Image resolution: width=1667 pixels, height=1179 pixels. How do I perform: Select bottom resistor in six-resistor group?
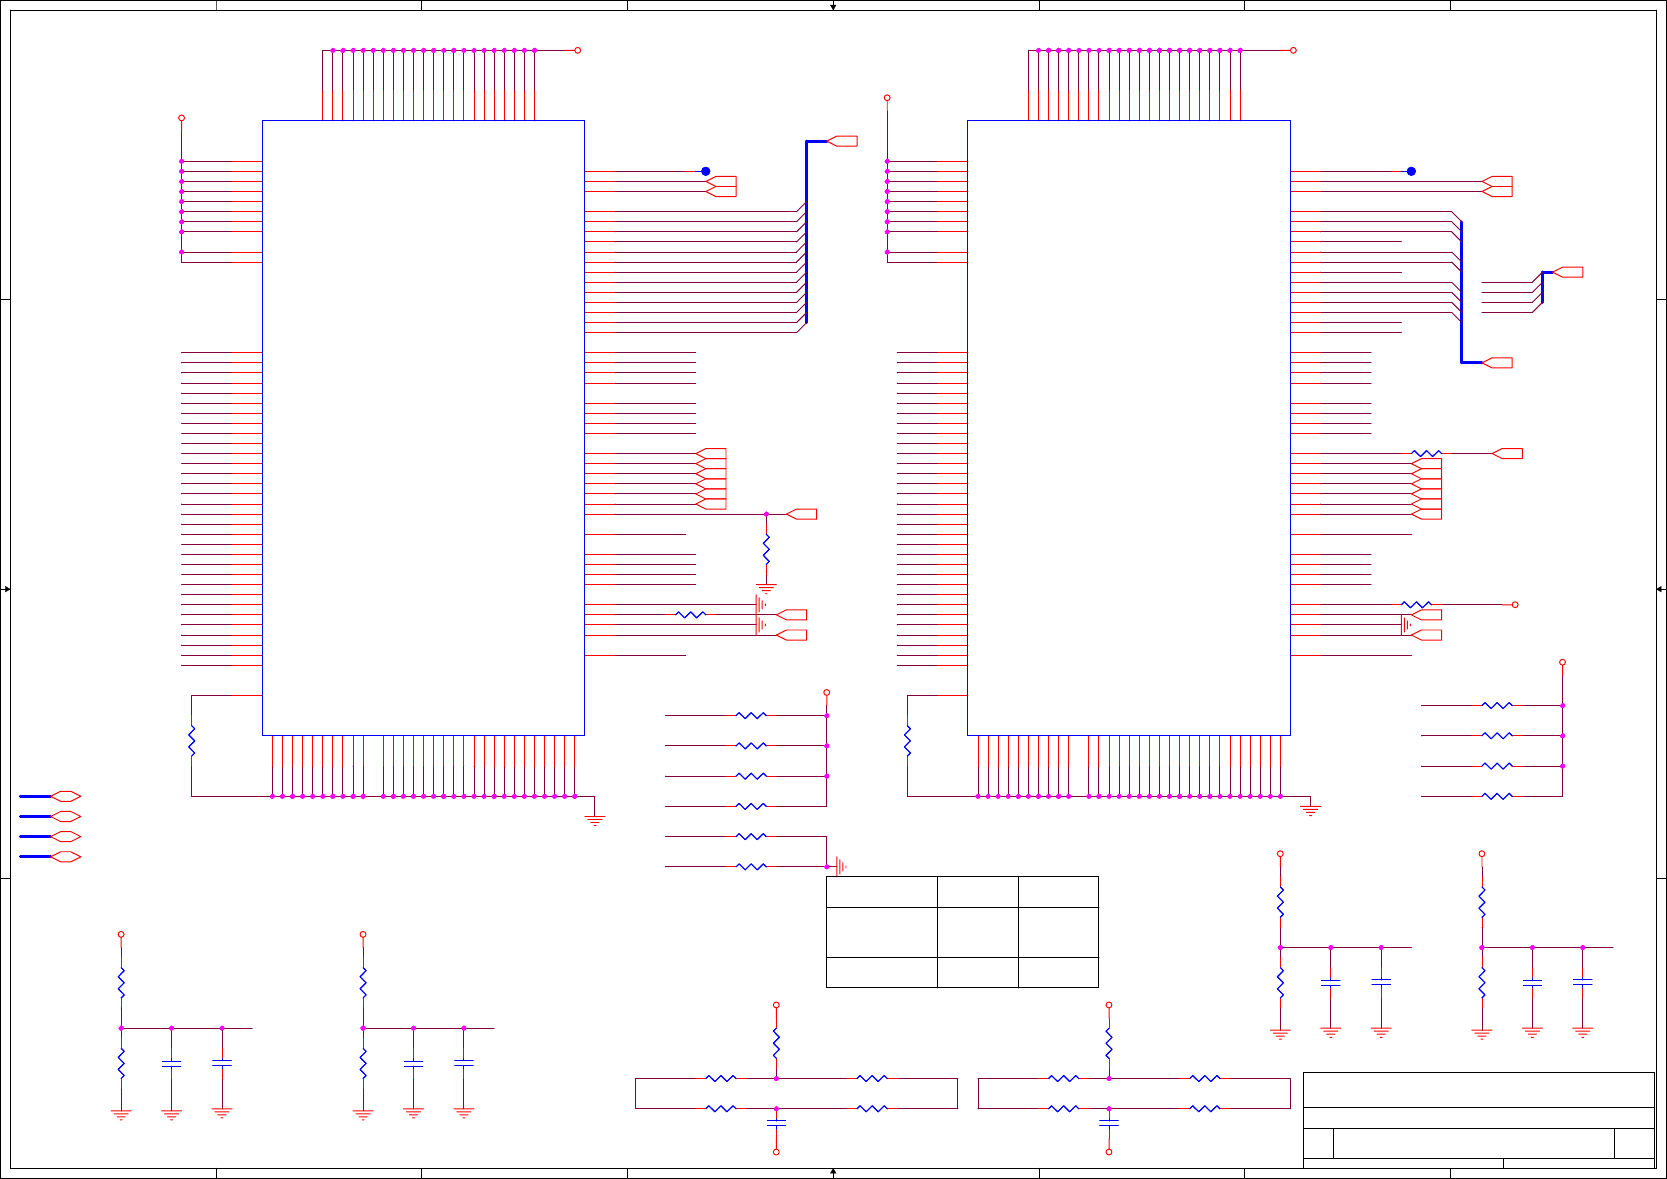click(x=751, y=866)
